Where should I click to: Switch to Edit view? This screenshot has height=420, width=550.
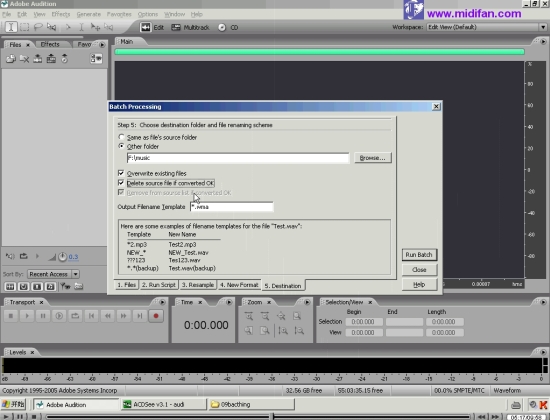(x=152, y=27)
